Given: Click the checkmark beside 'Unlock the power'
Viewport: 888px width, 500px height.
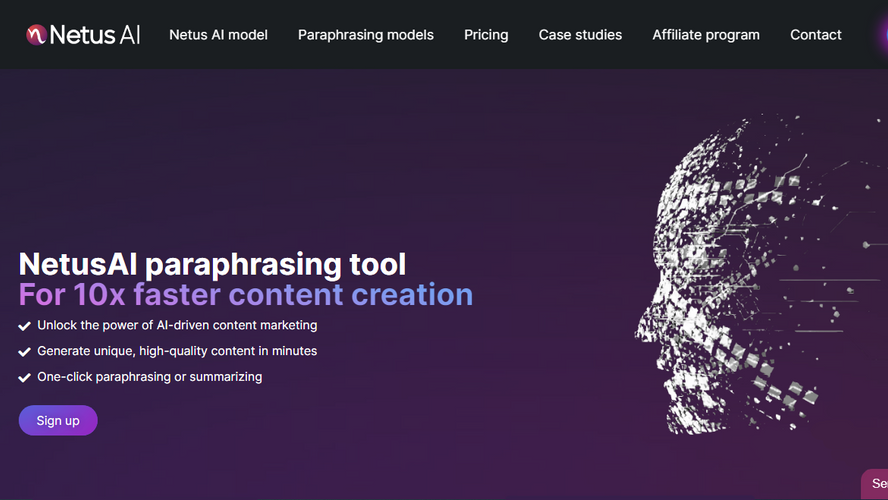Looking at the screenshot, I should pyautogui.click(x=24, y=326).
